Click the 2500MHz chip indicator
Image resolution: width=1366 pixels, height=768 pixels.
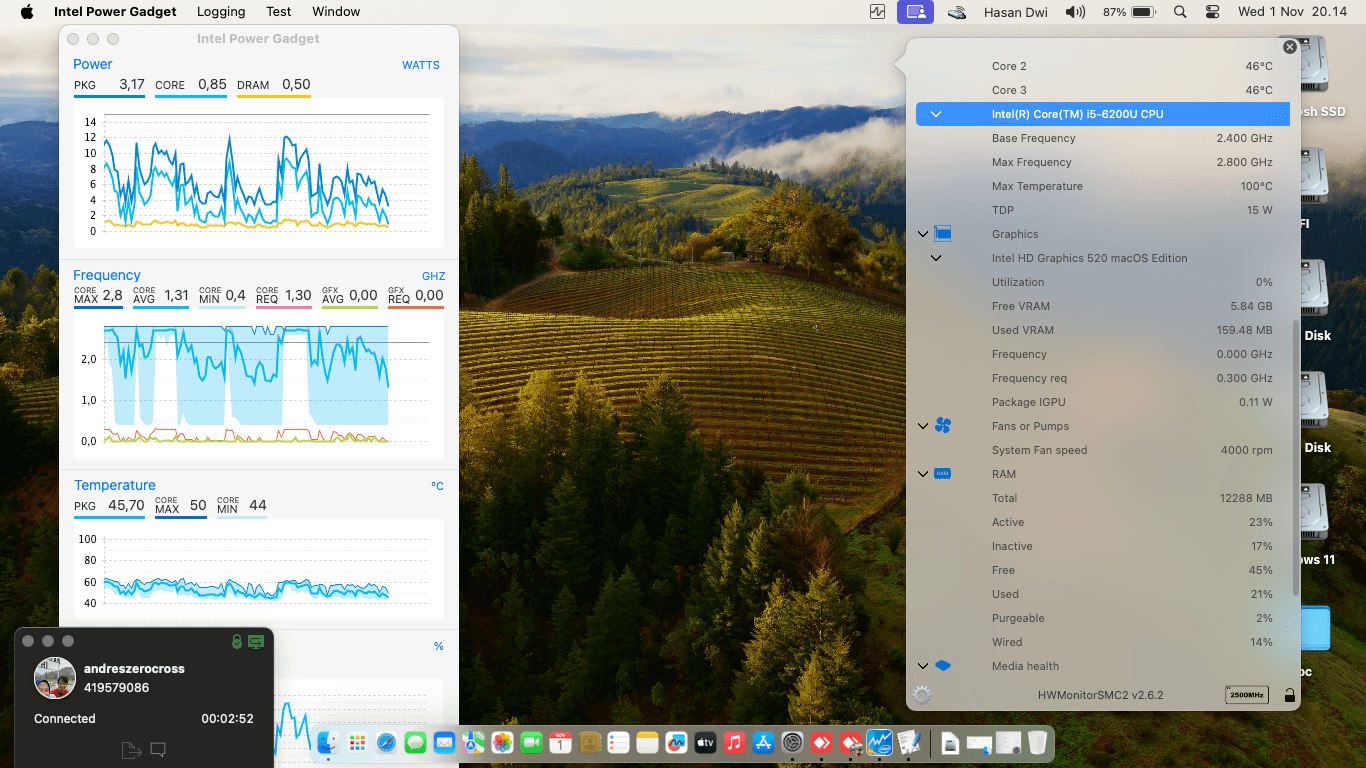(1246, 695)
